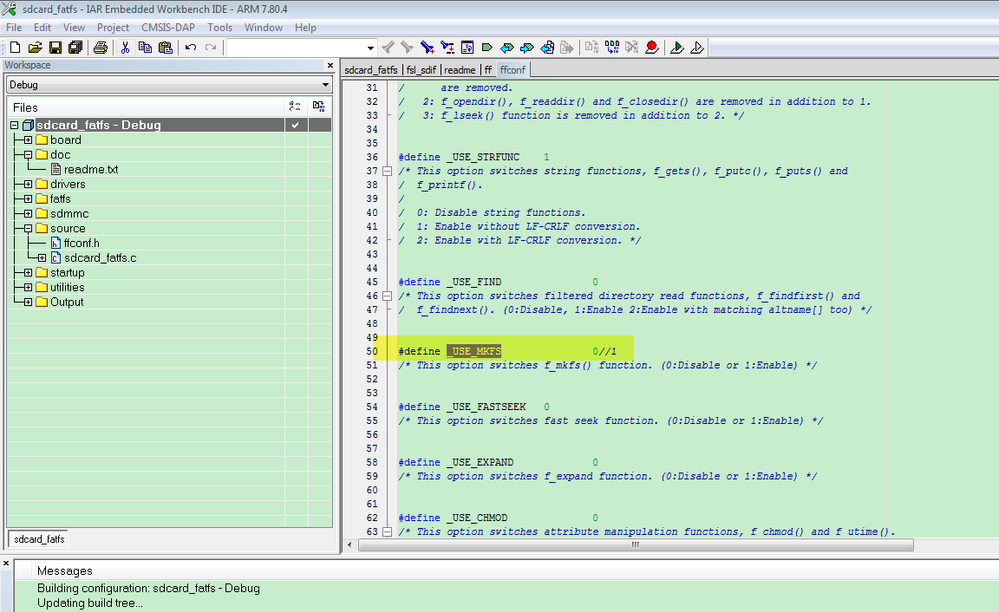The image size is (999, 612).
Task: Expand the utilities folder
Action: tap(28, 287)
